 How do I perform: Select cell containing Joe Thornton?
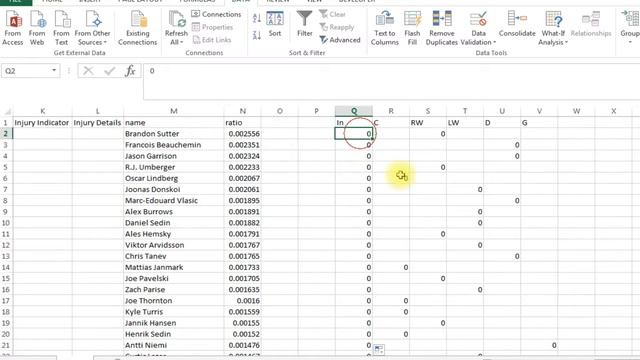pos(173,301)
